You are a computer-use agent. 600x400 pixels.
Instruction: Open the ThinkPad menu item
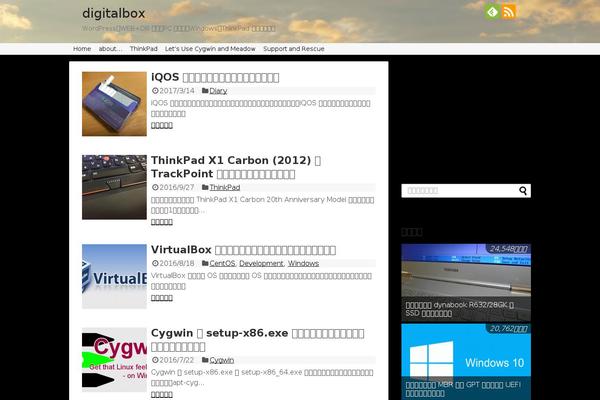pyautogui.click(x=143, y=49)
